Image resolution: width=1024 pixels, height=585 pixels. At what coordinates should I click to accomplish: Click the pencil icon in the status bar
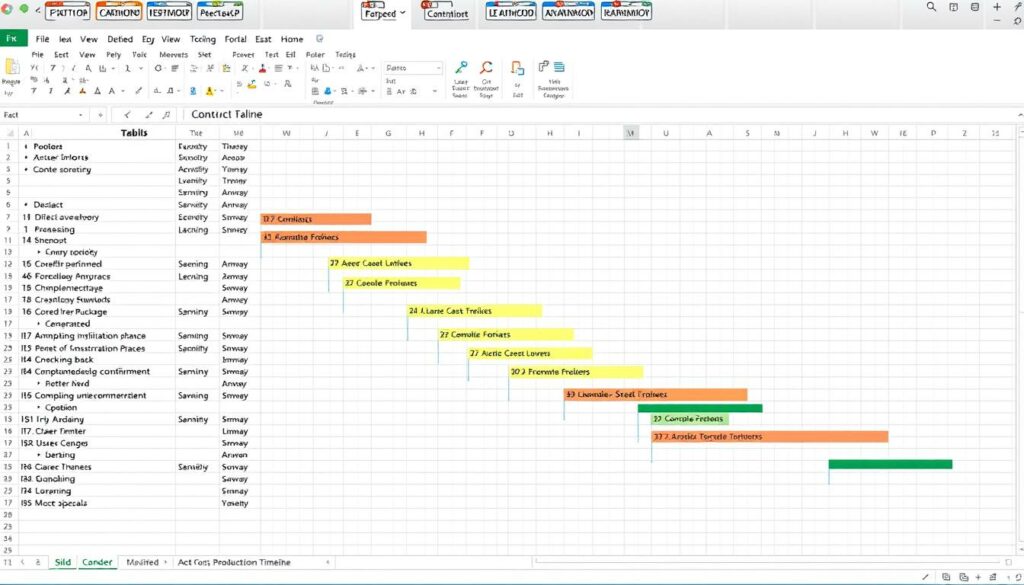pyautogui.click(x=925, y=577)
